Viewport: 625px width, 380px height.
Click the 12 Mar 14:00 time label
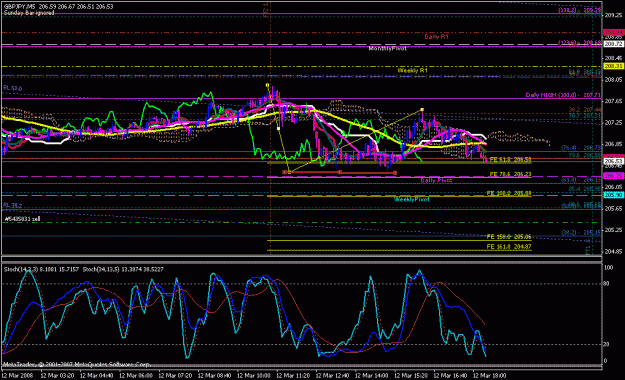(x=371, y=376)
